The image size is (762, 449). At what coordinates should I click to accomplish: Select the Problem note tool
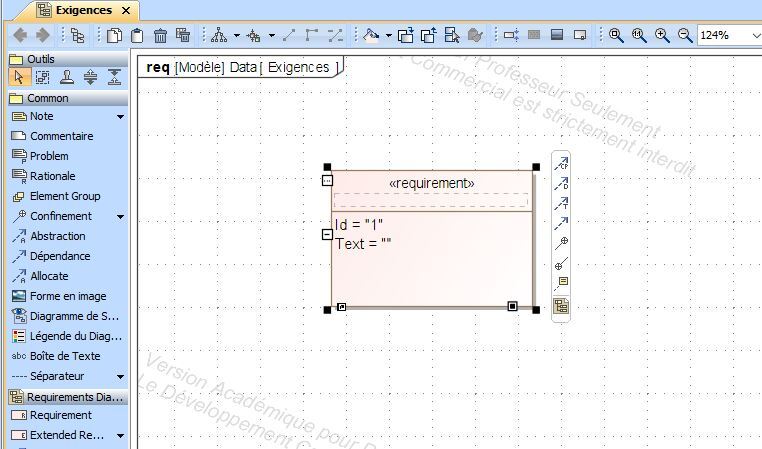click(49, 156)
